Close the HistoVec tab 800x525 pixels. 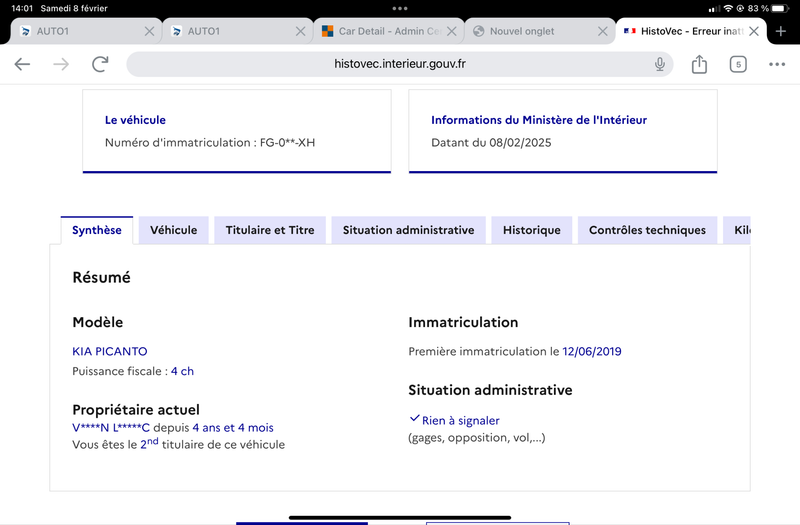[754, 31]
